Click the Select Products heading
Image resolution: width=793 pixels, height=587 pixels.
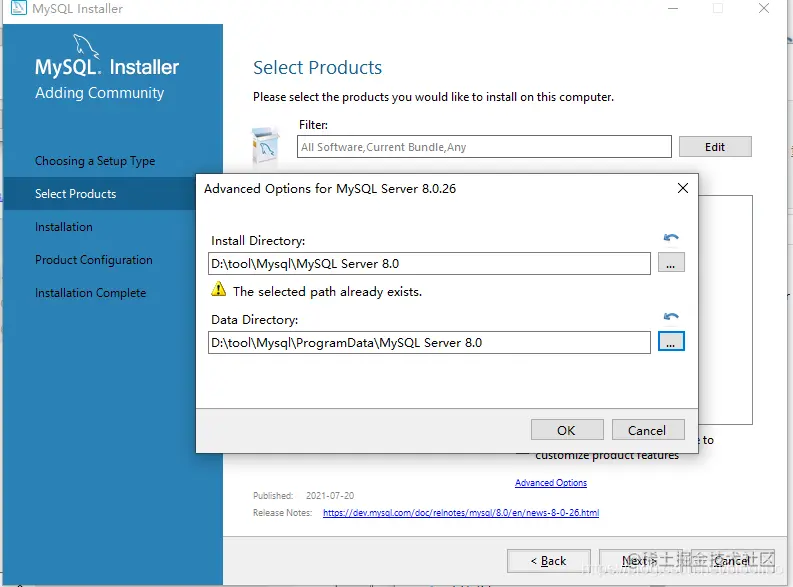(x=318, y=67)
